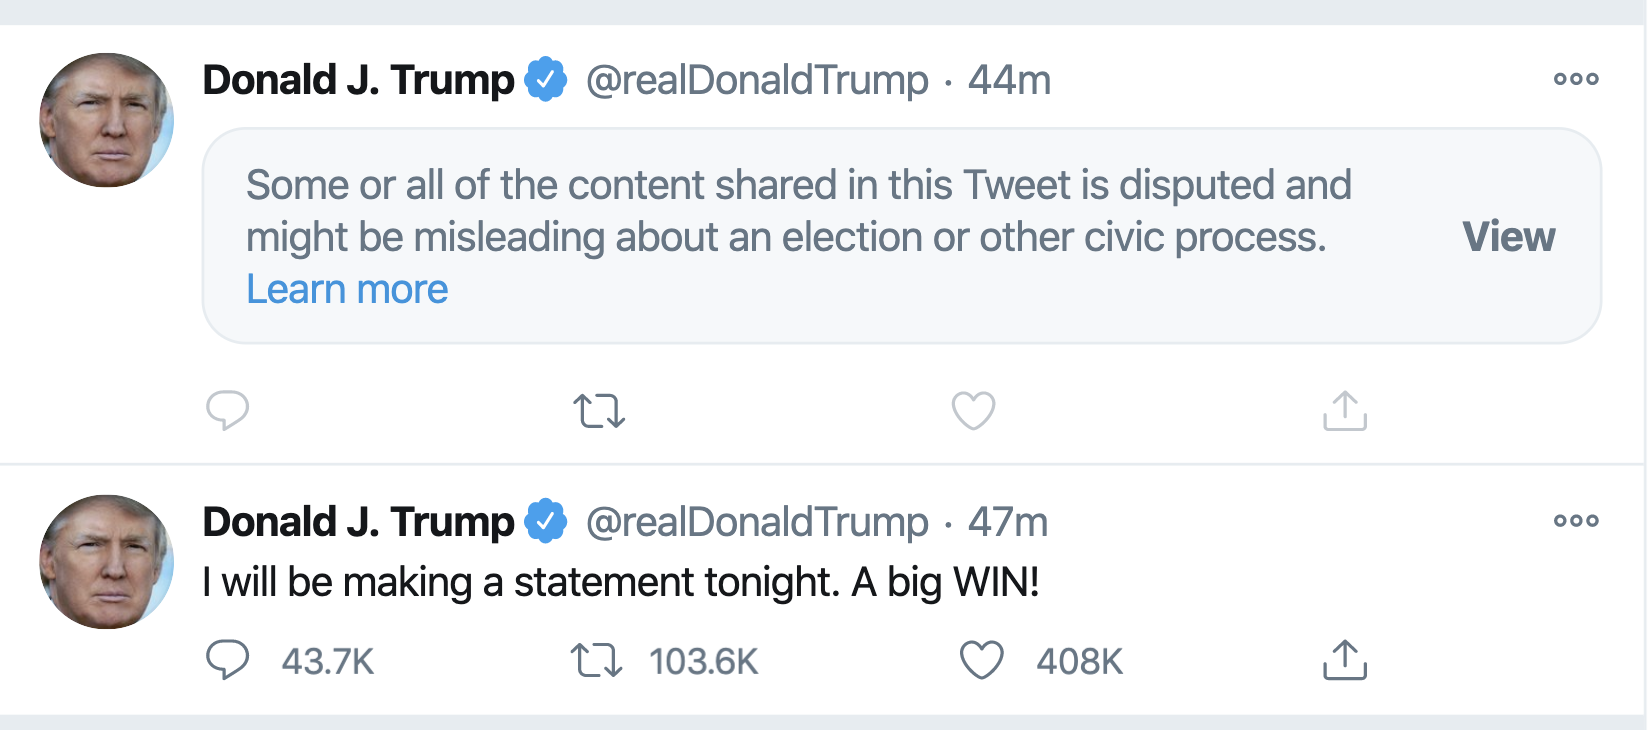The width and height of the screenshot is (1652, 730).
Task: Open the Learn more link
Action: click(347, 289)
